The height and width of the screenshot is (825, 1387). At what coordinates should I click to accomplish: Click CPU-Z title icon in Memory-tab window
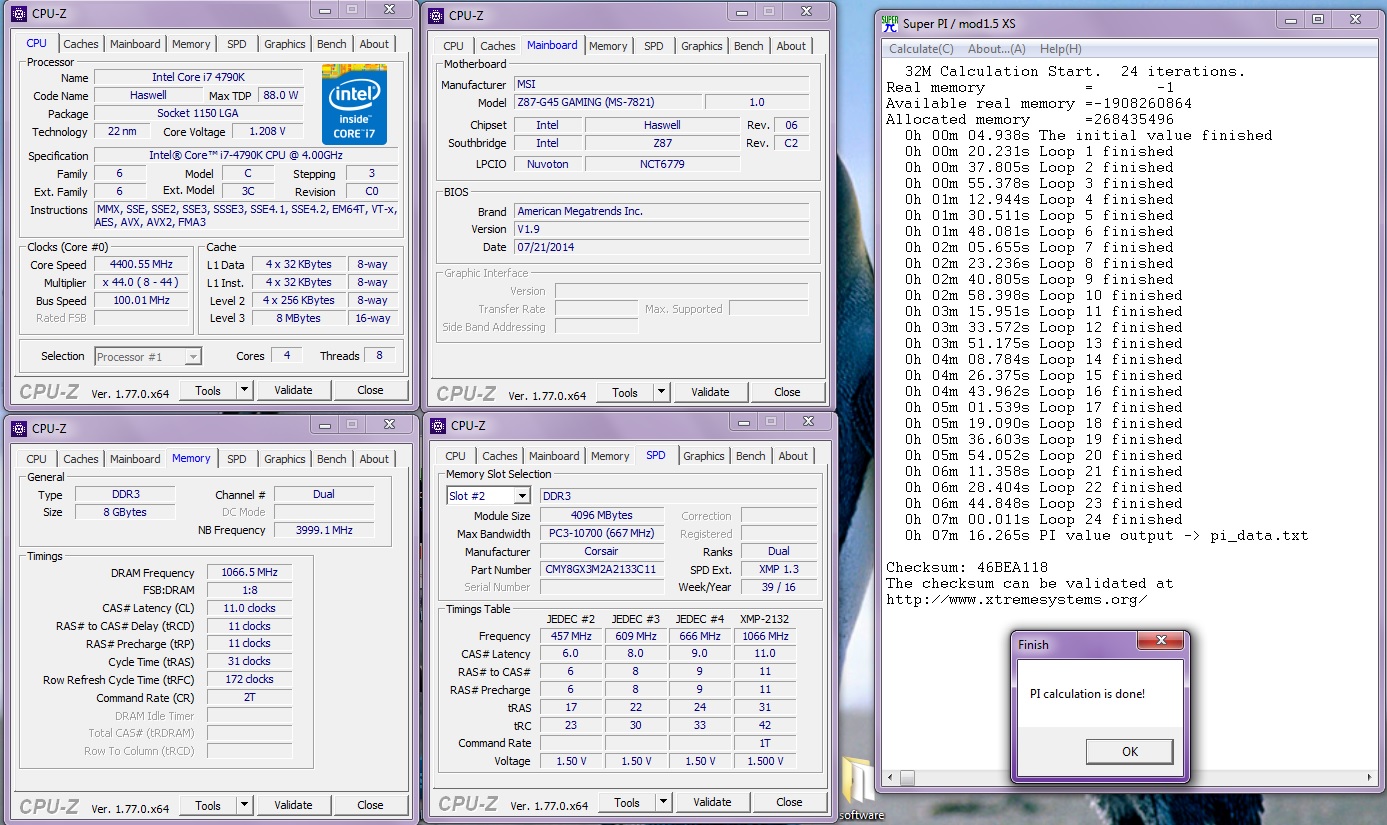[x=19, y=429]
